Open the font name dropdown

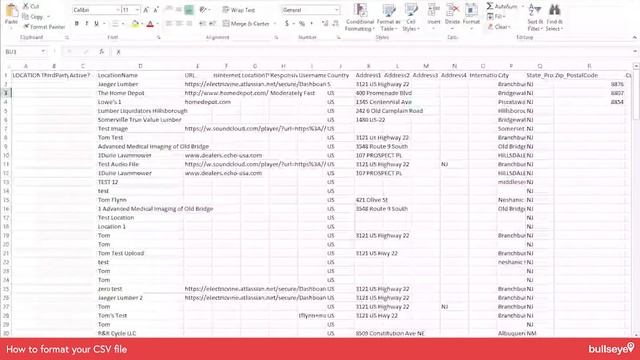118,10
